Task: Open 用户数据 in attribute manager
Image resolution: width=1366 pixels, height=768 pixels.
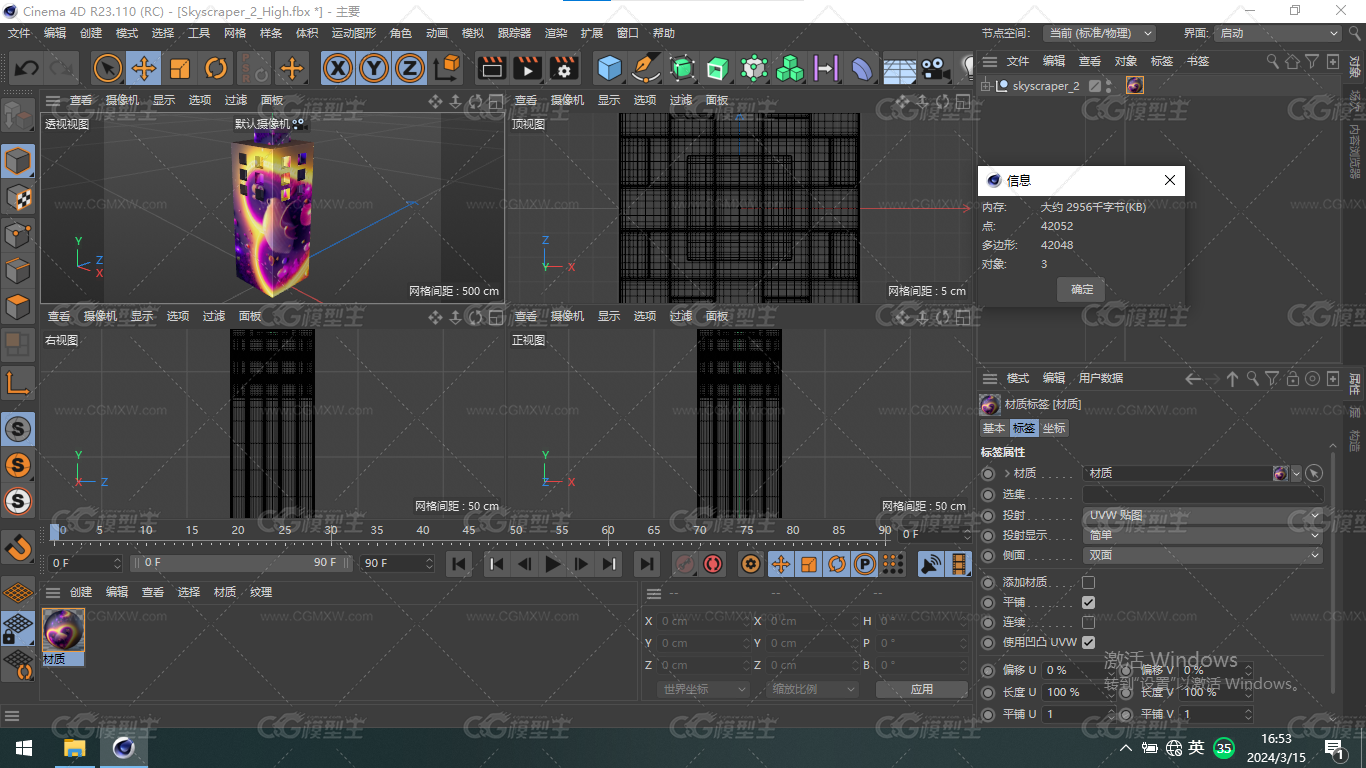Action: pyautogui.click(x=1100, y=378)
